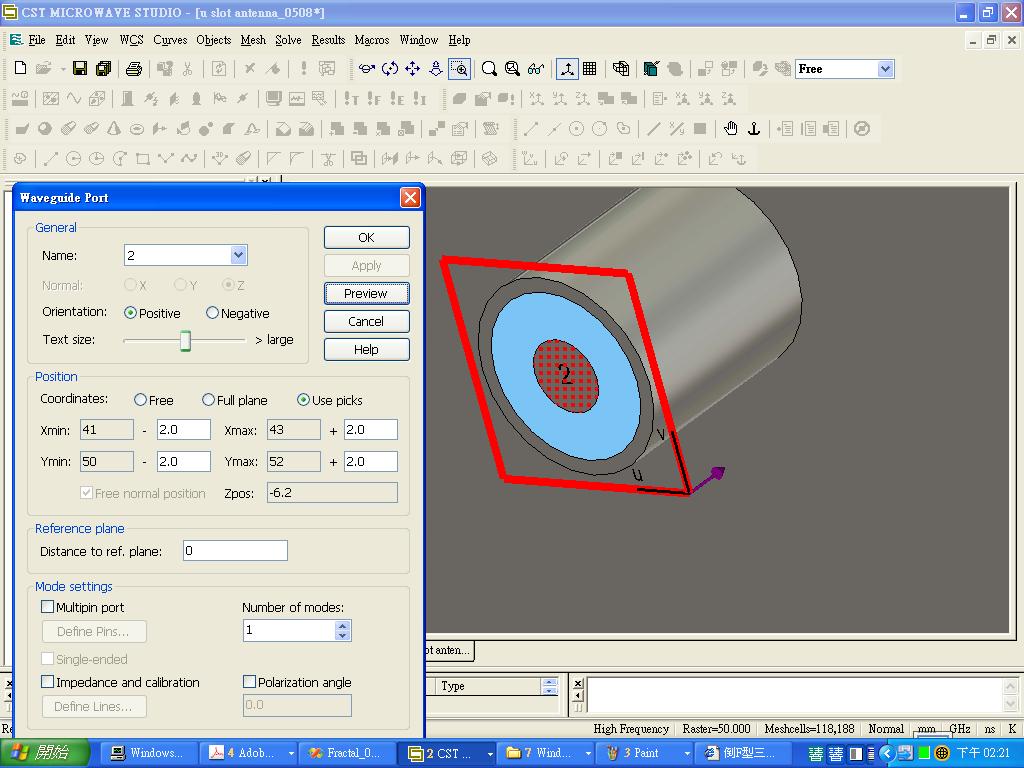Choose Use picks coordinates option
The image size is (1024, 768).
click(x=303, y=400)
